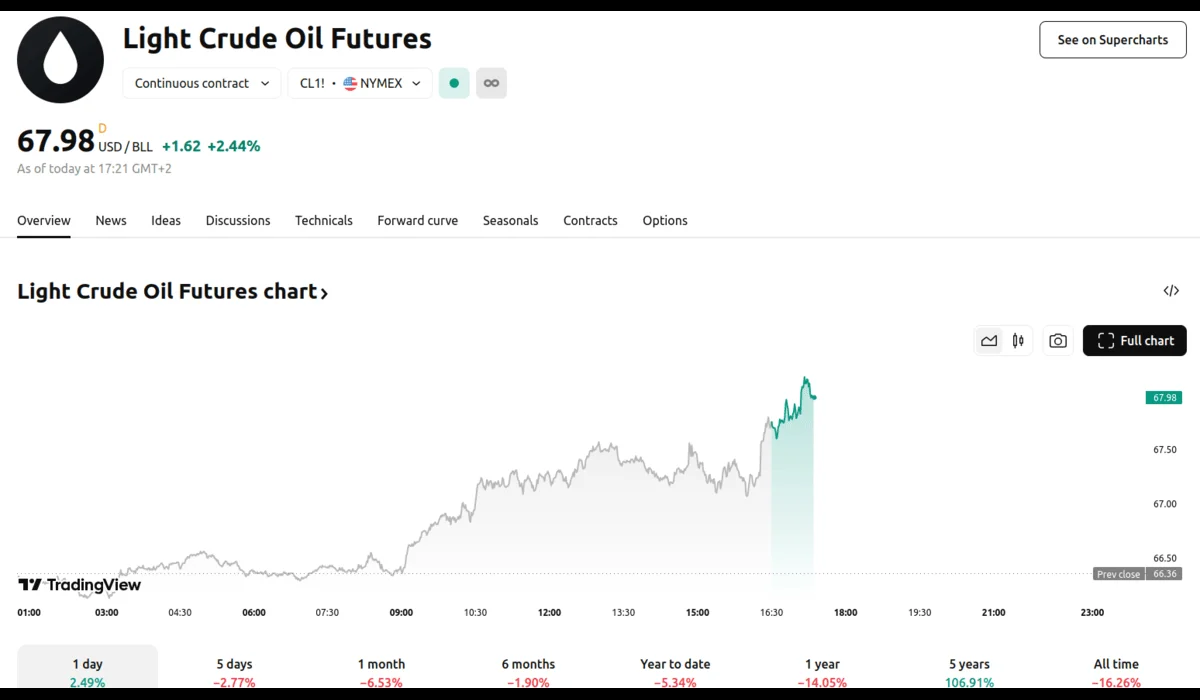The image size is (1200, 700).
Task: Click the 67.98 price label on axis
Action: [x=1164, y=398]
